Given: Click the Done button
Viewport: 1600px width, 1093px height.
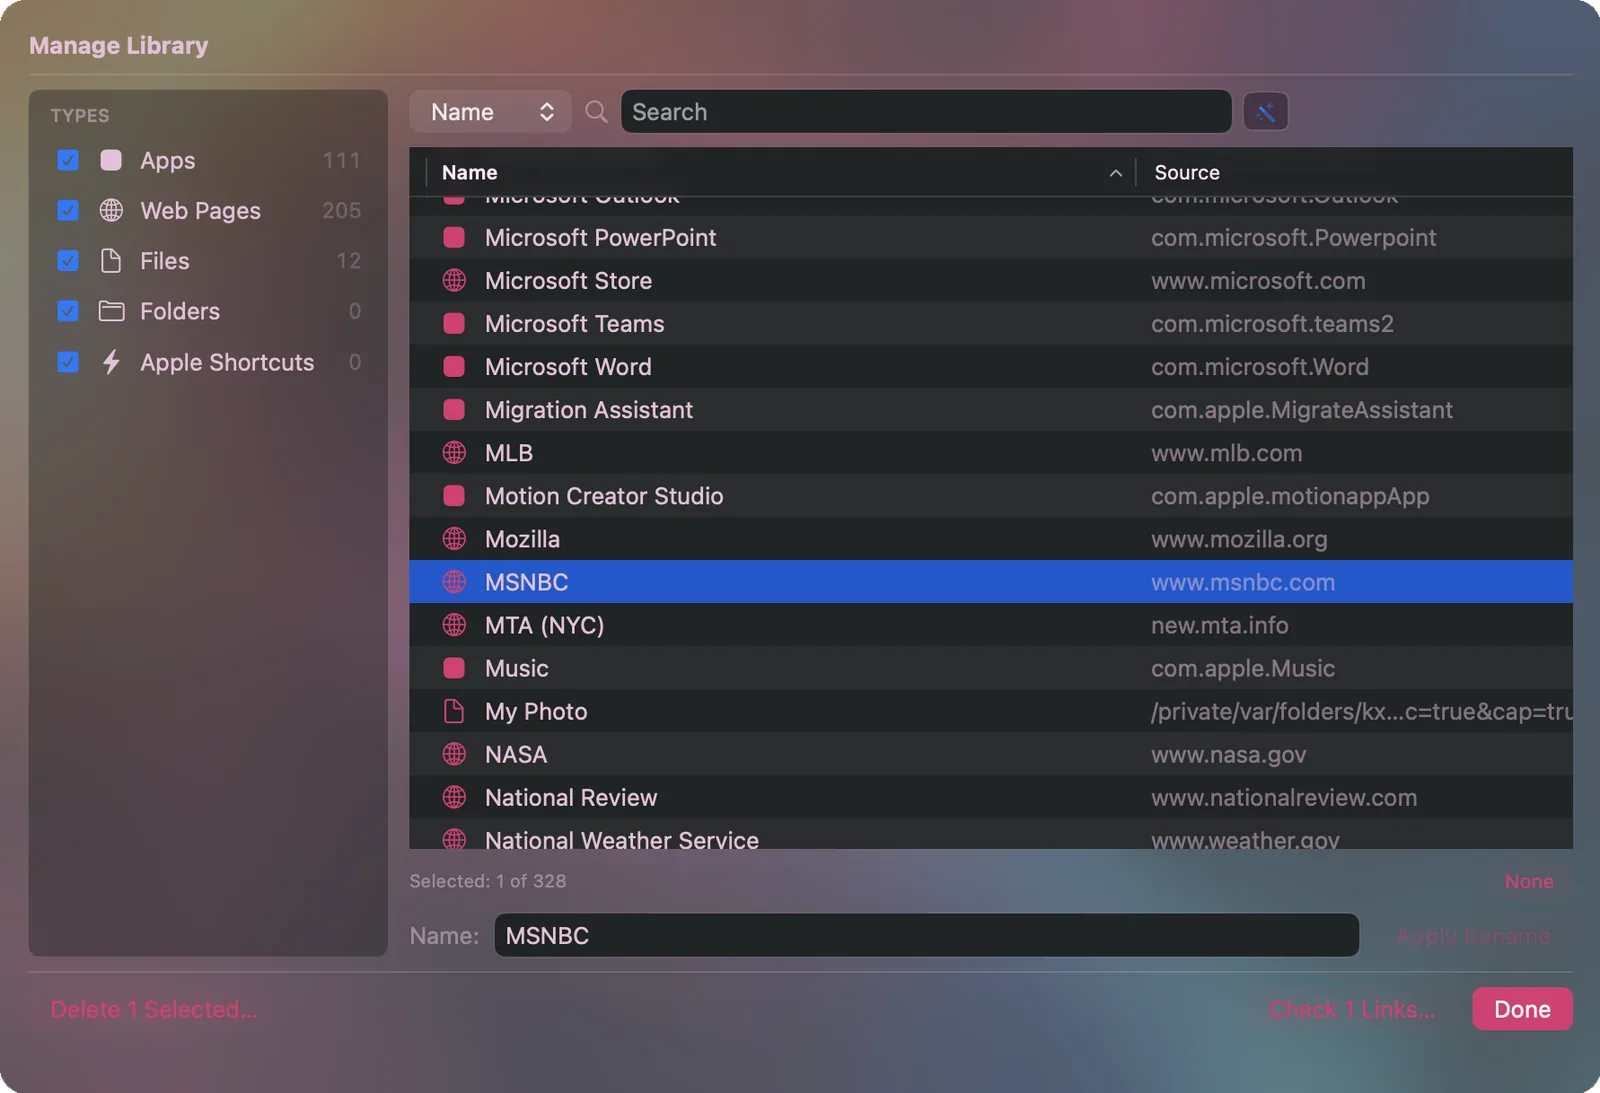Looking at the screenshot, I should 1522,1009.
